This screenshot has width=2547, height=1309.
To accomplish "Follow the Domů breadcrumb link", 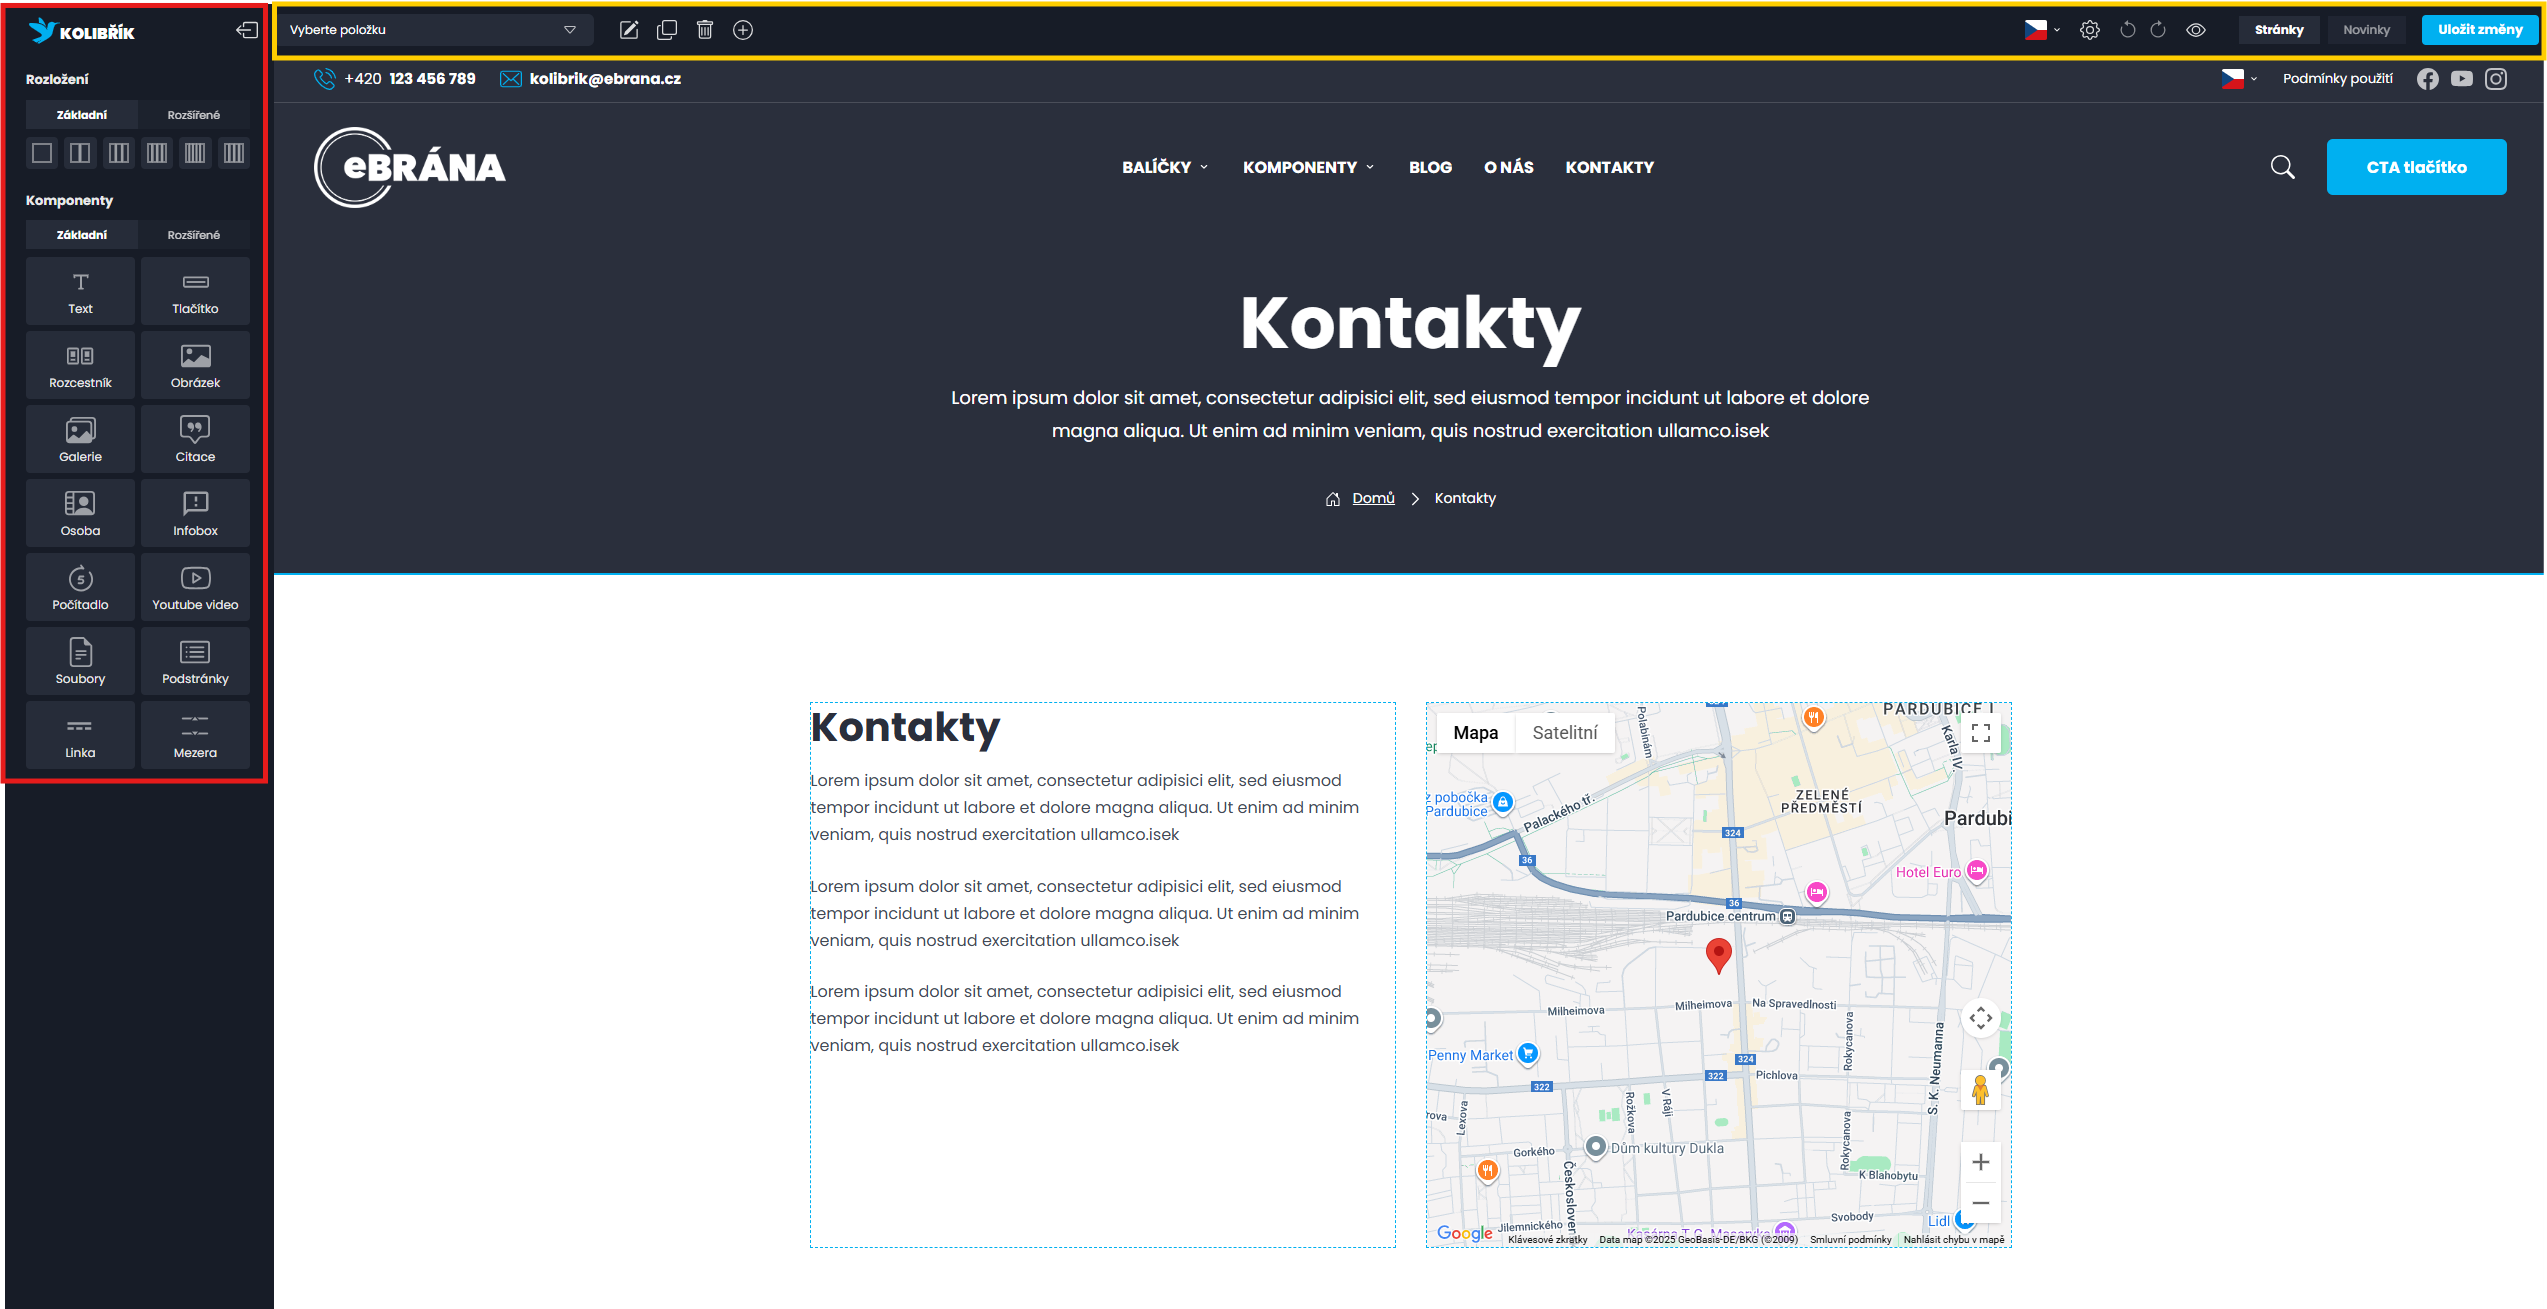I will pyautogui.click(x=1372, y=497).
